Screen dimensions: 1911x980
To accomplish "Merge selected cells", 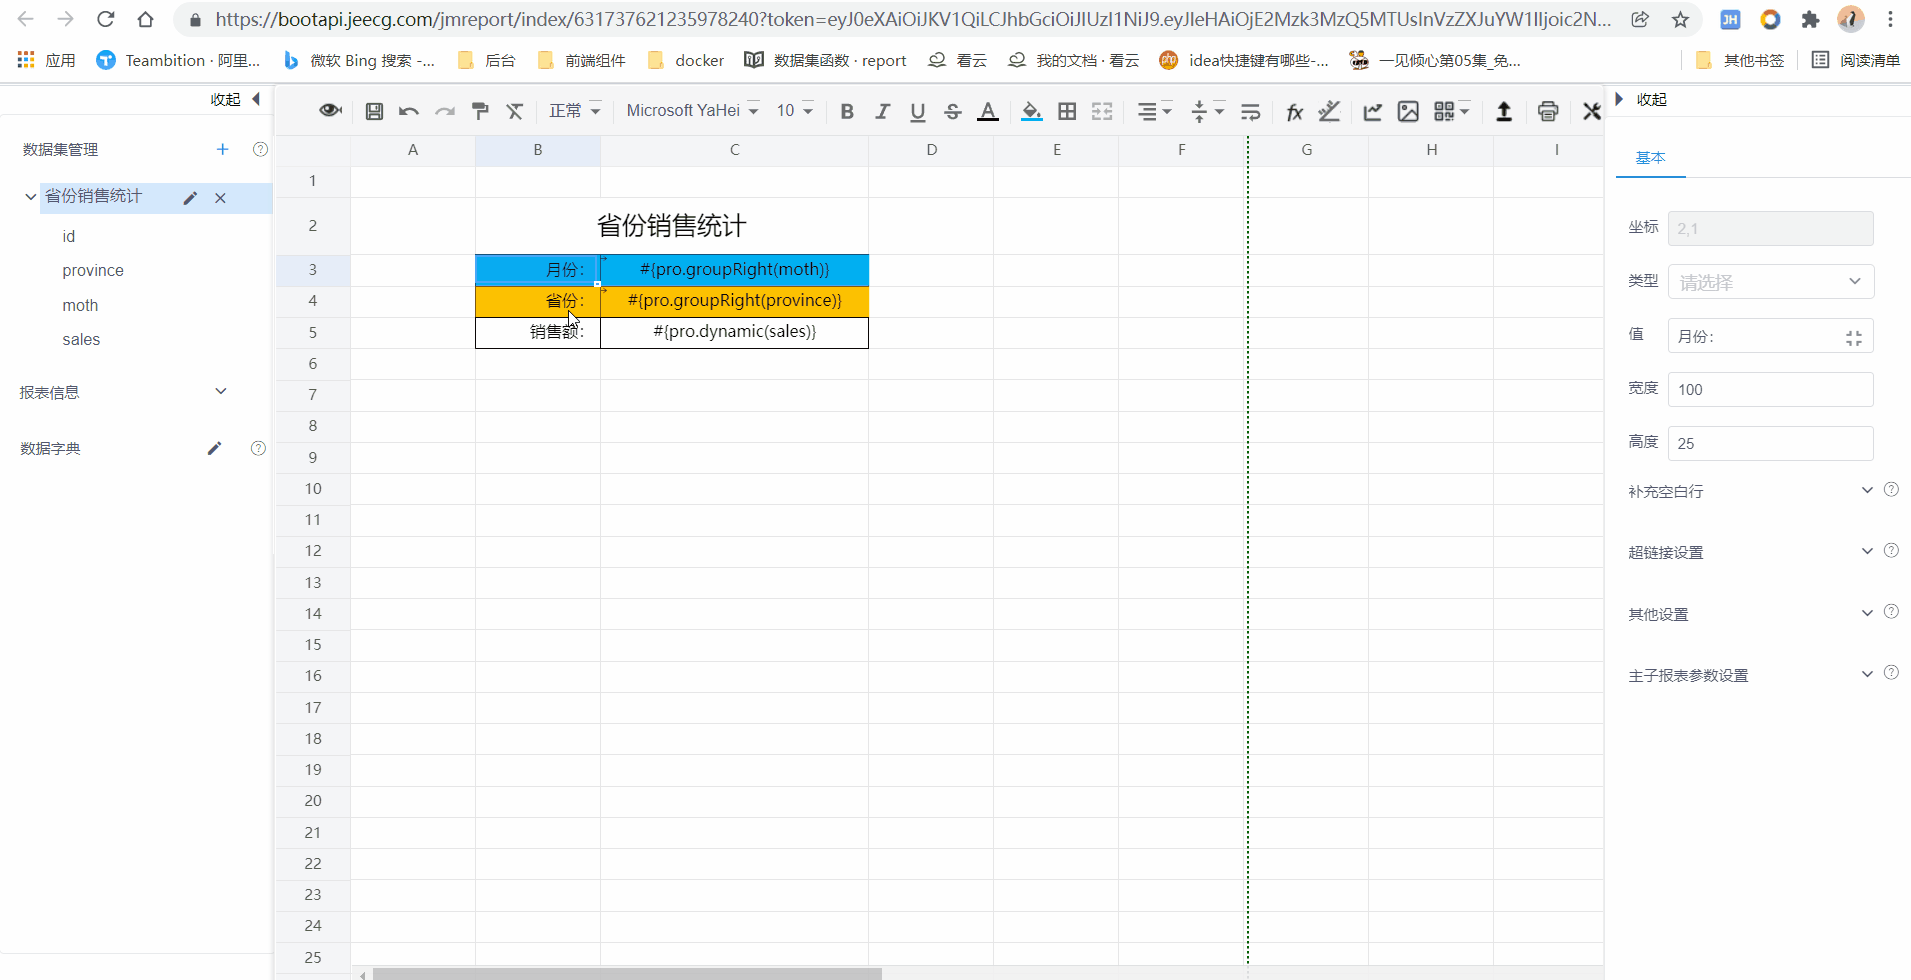I will (1102, 111).
